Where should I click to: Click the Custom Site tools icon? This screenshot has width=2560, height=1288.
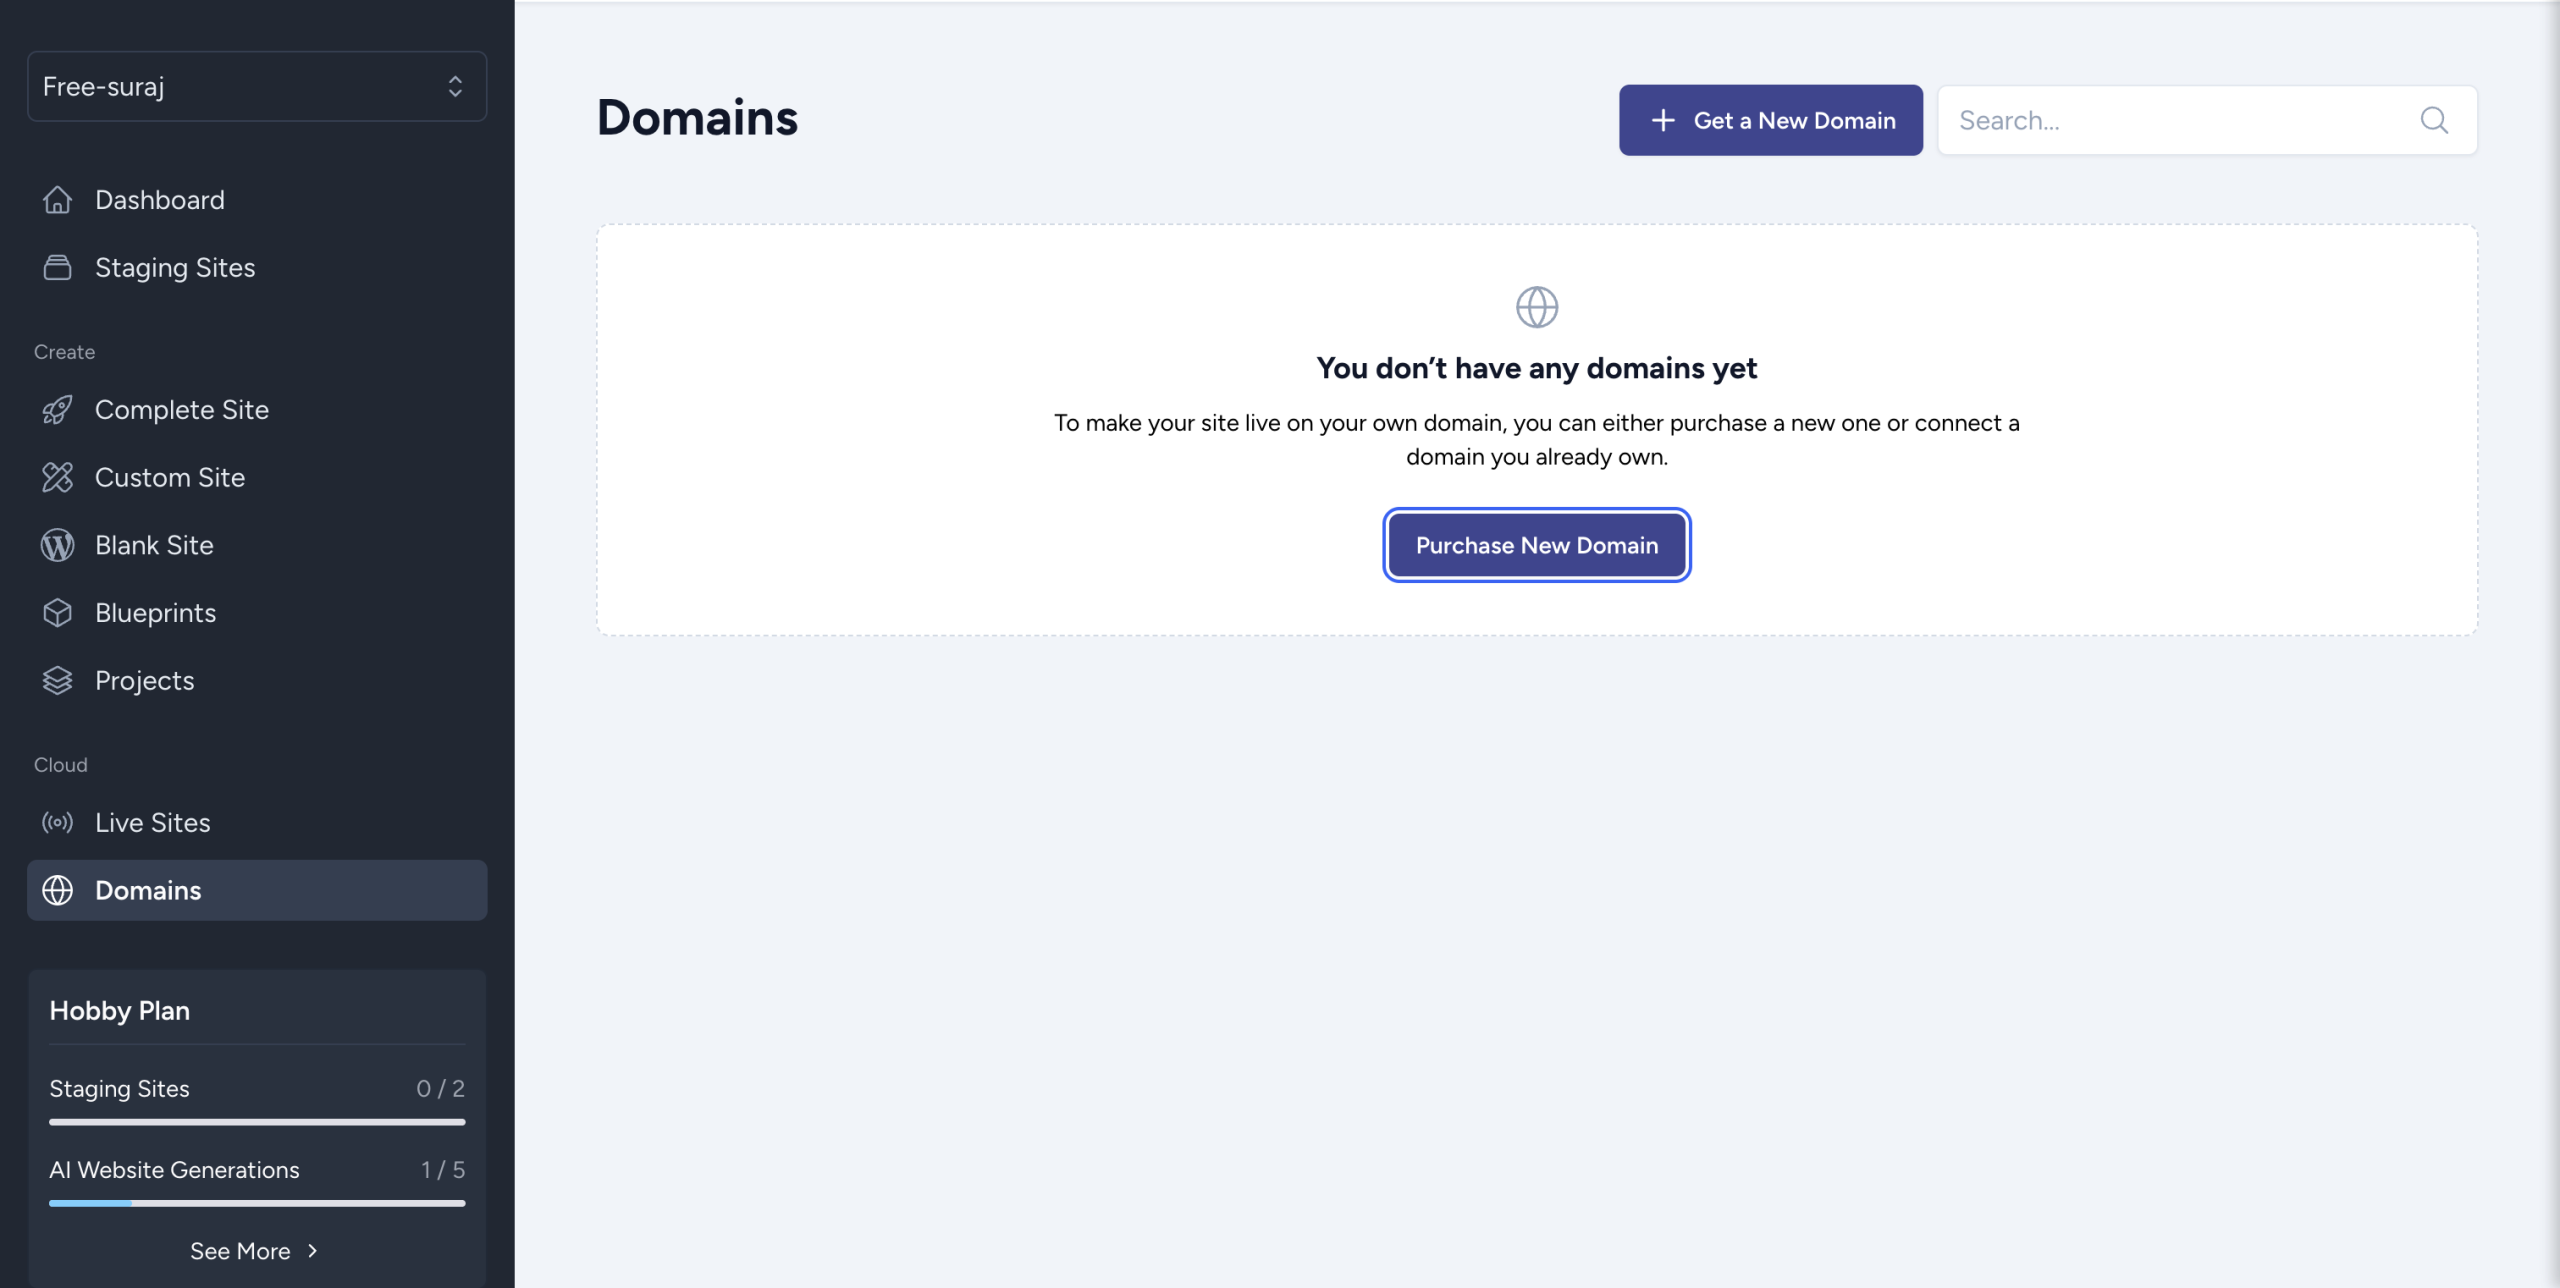point(57,478)
